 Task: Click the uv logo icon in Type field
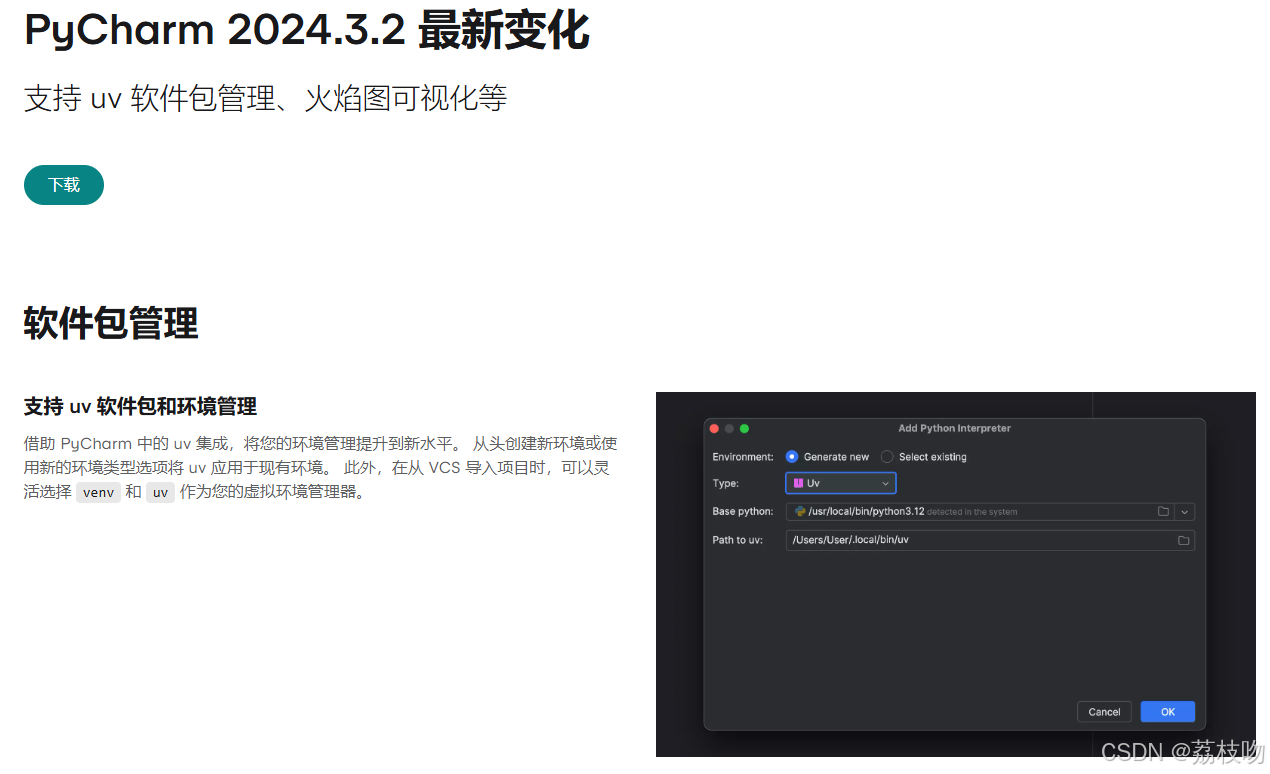coord(798,483)
